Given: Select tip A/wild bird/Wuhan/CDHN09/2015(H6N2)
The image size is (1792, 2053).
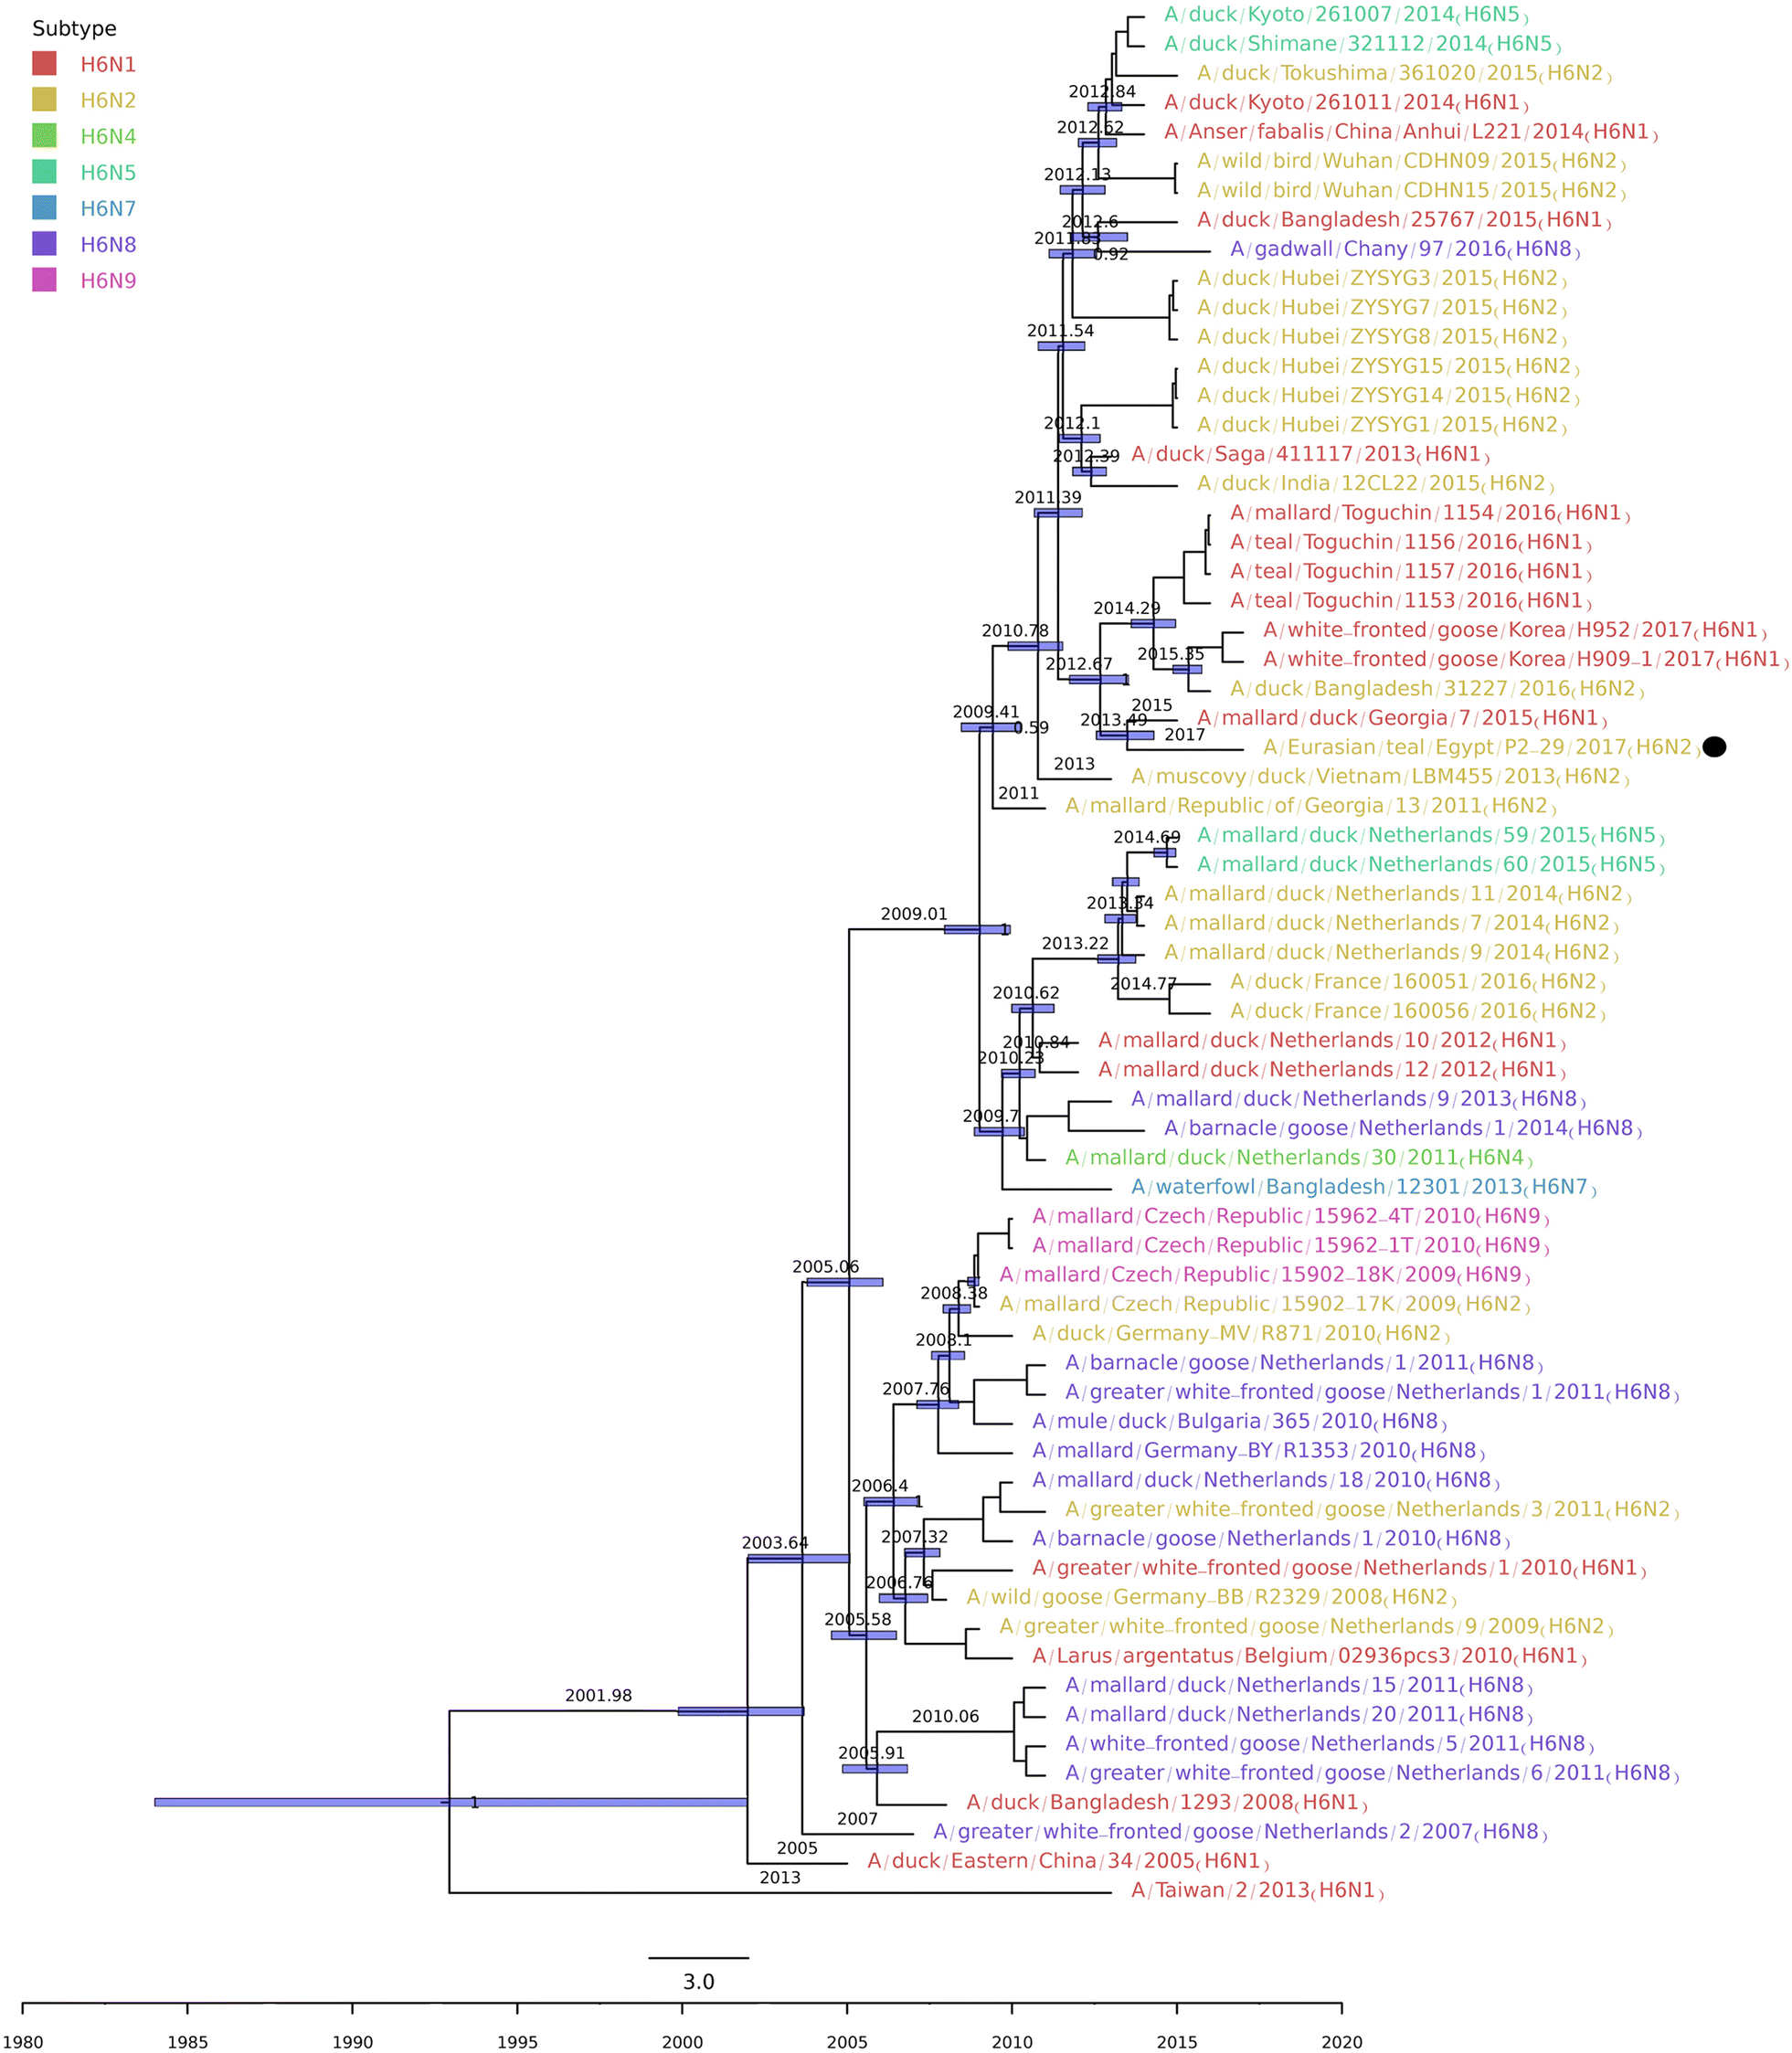Looking at the screenshot, I should click(x=1411, y=161).
